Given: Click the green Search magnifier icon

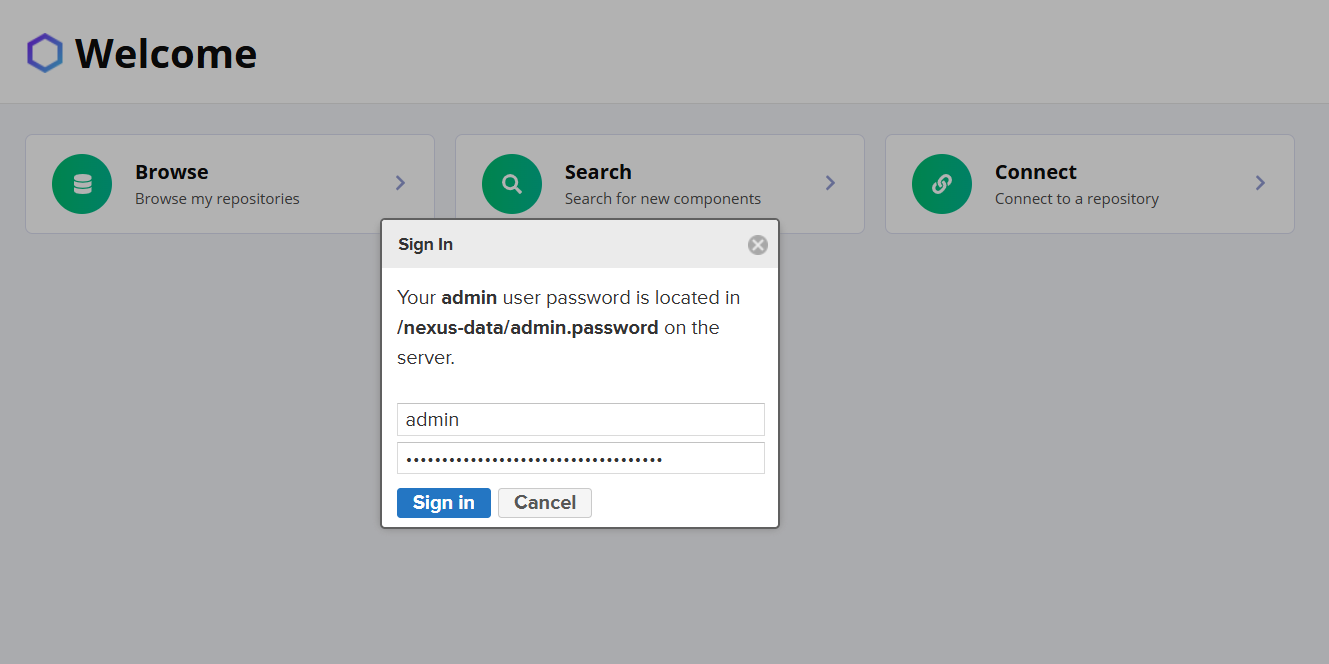Looking at the screenshot, I should click(512, 184).
